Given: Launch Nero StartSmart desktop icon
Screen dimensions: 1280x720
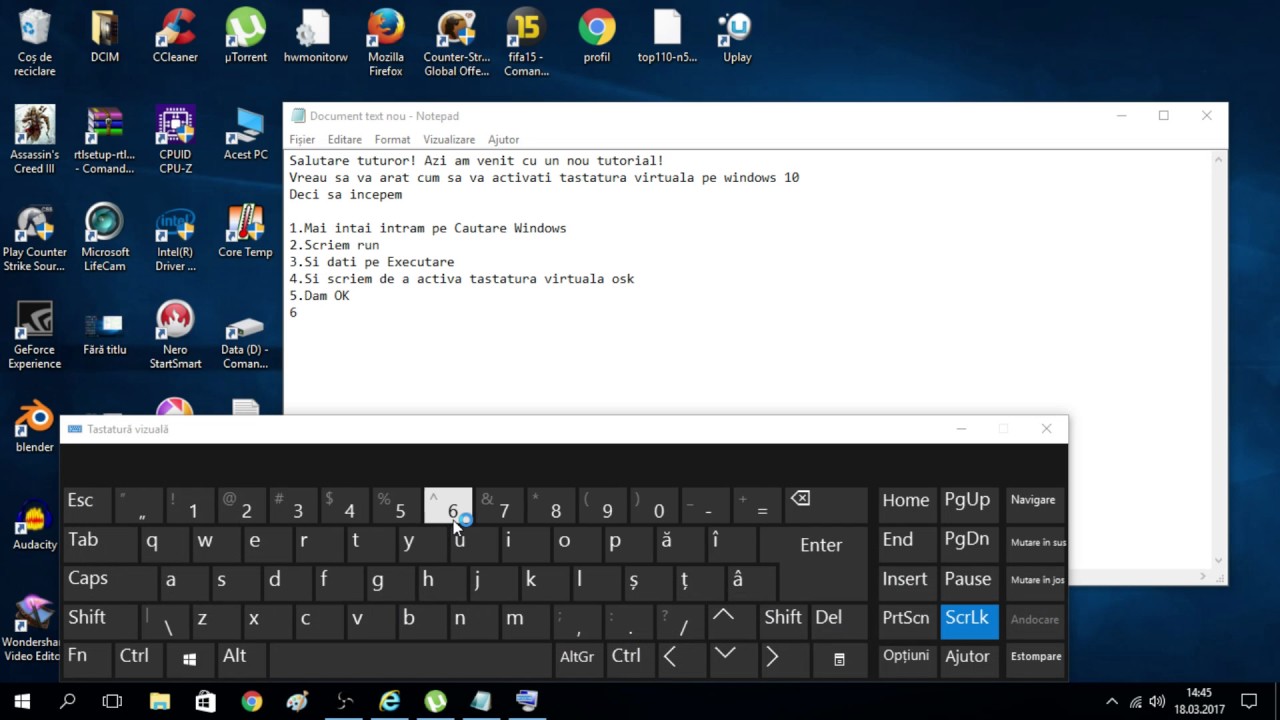Looking at the screenshot, I should pos(175,335).
